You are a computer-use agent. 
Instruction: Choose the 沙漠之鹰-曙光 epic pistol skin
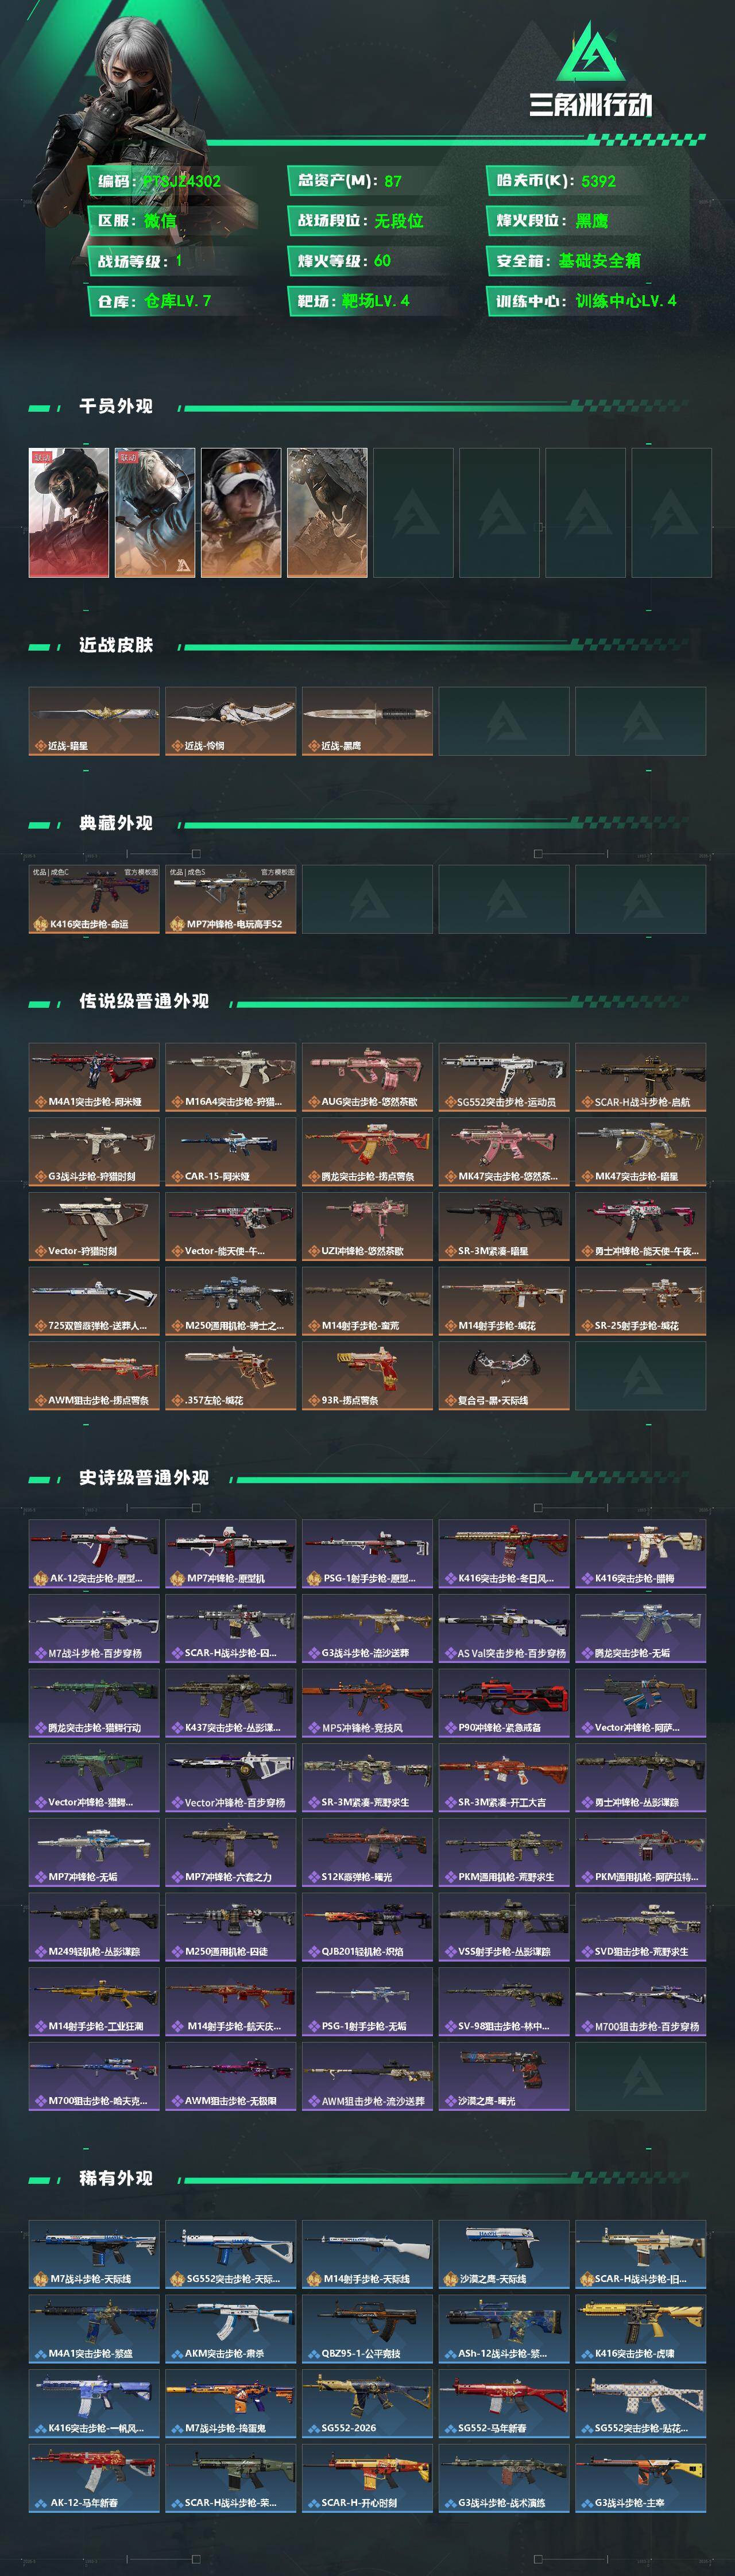point(504,2076)
